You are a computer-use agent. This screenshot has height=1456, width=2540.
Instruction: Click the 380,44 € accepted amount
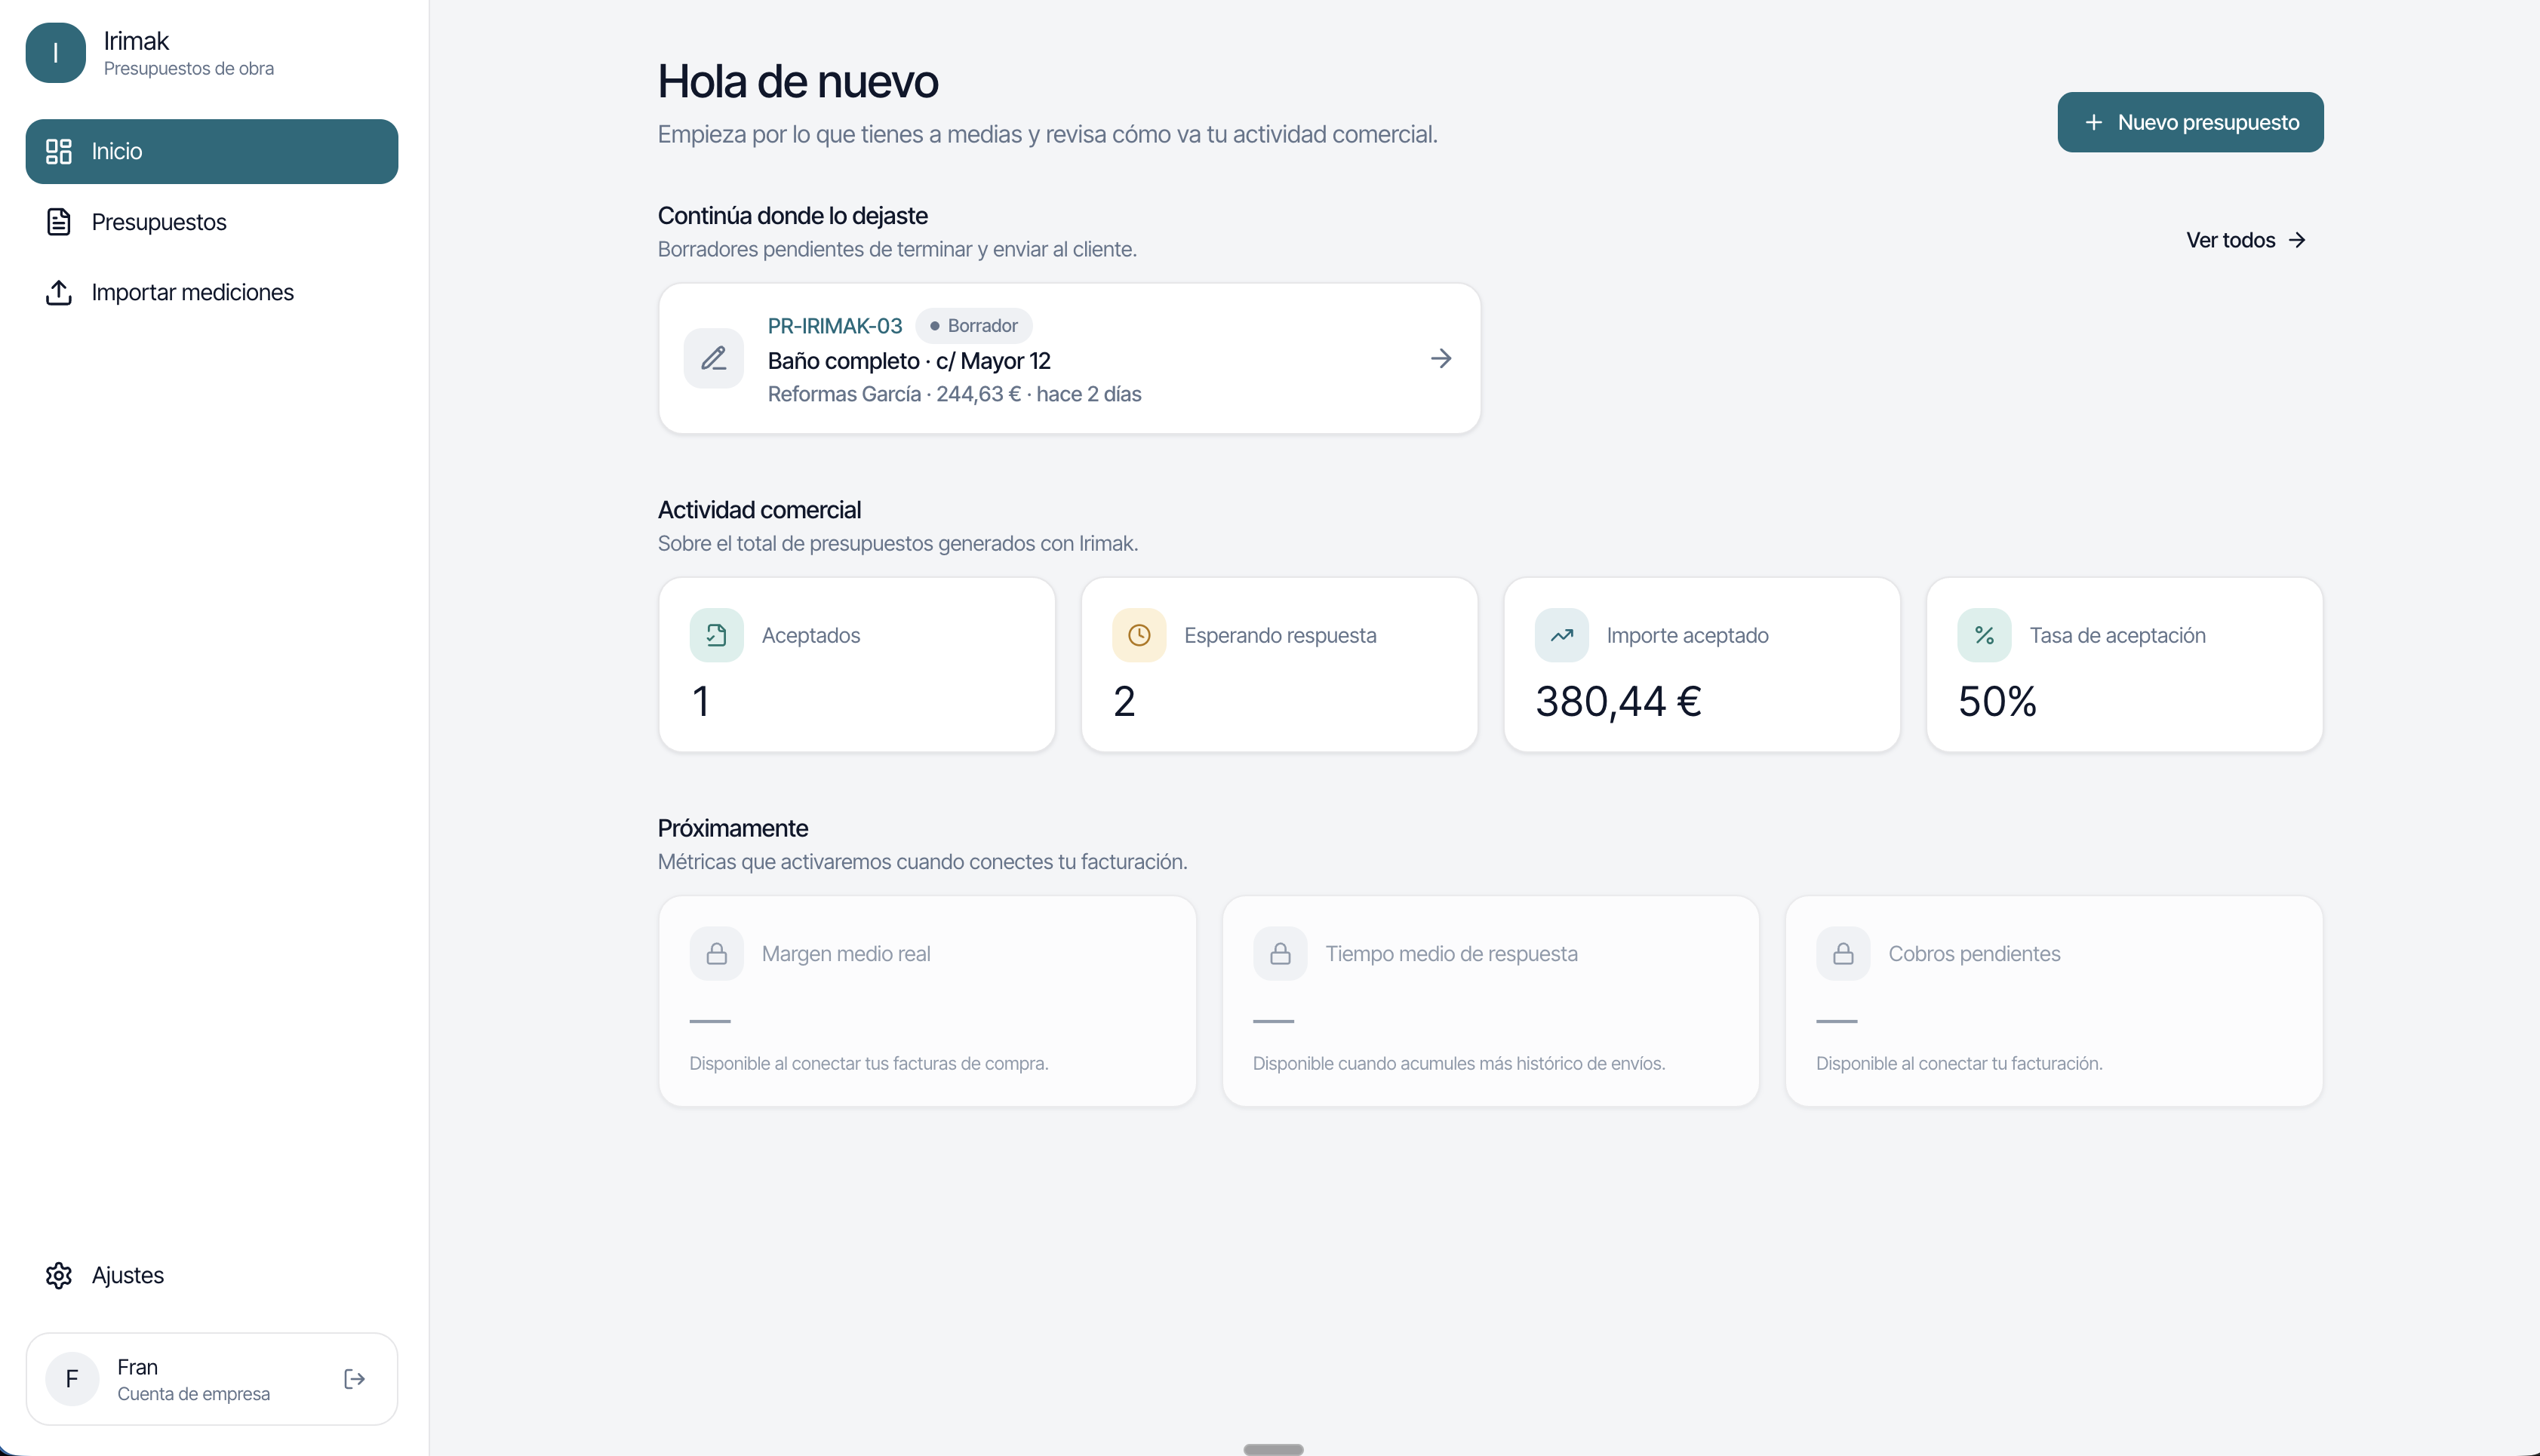coord(1618,701)
